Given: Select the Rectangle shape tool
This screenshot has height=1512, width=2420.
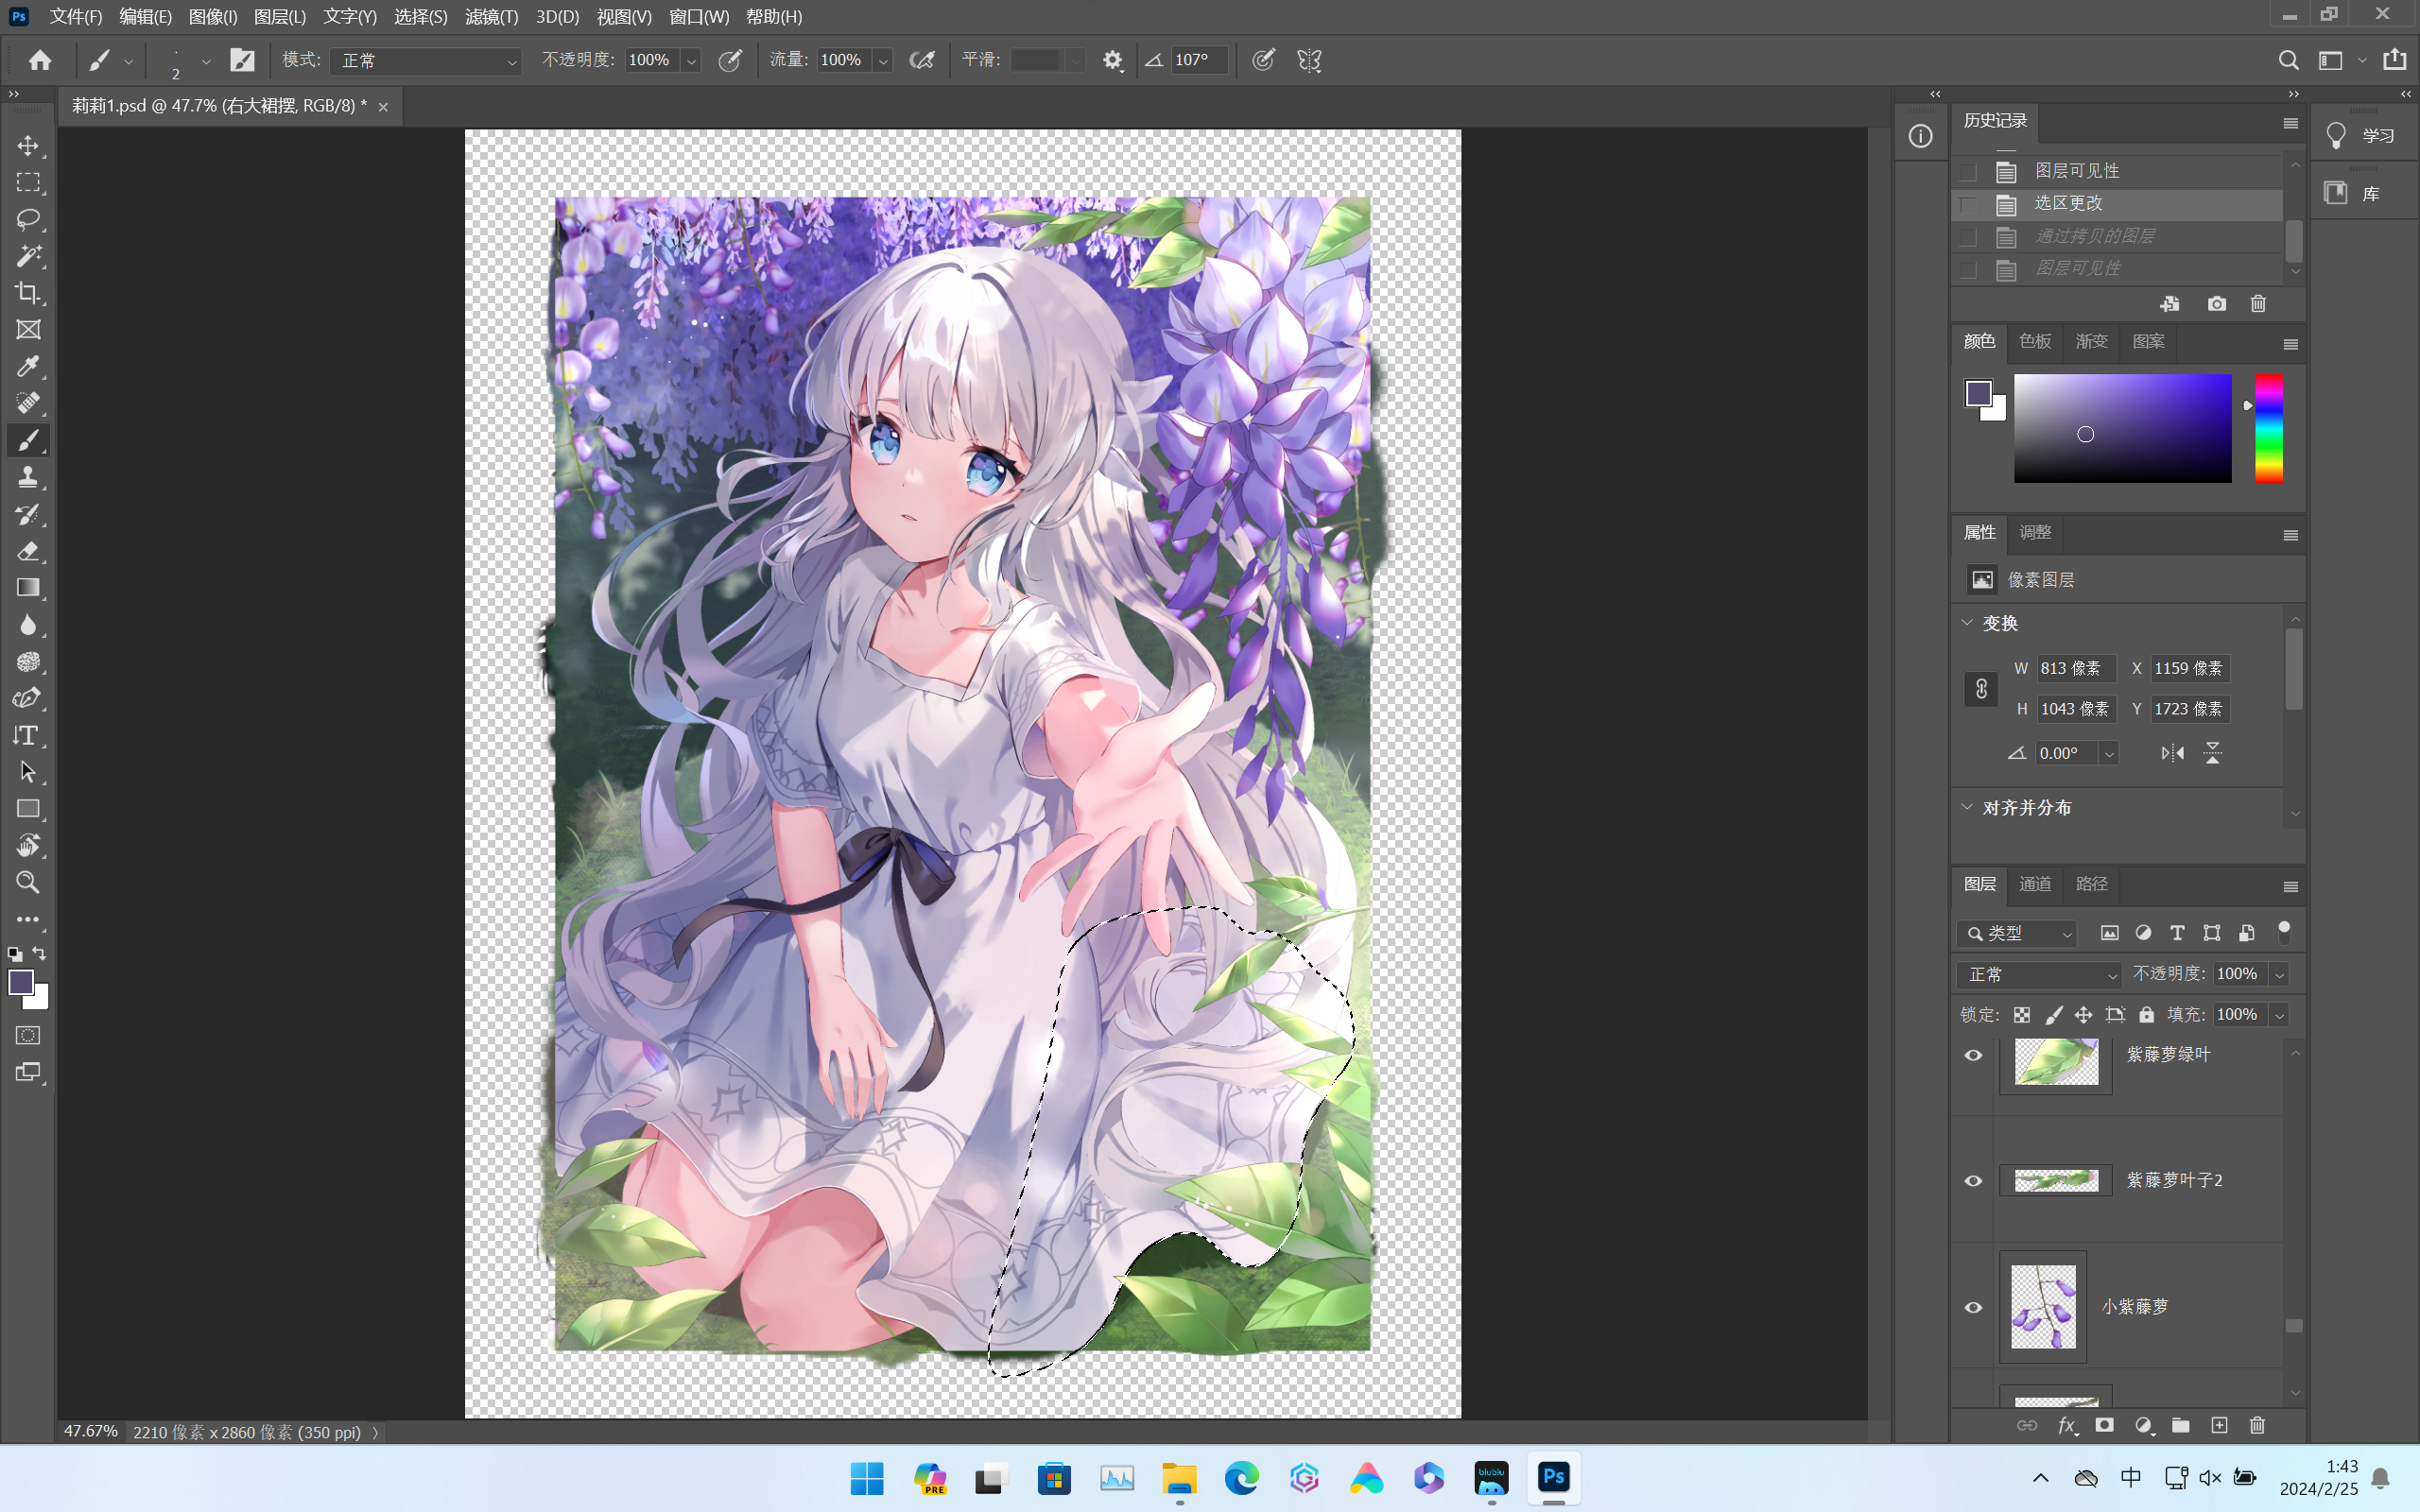Looking at the screenshot, I should tap(28, 809).
